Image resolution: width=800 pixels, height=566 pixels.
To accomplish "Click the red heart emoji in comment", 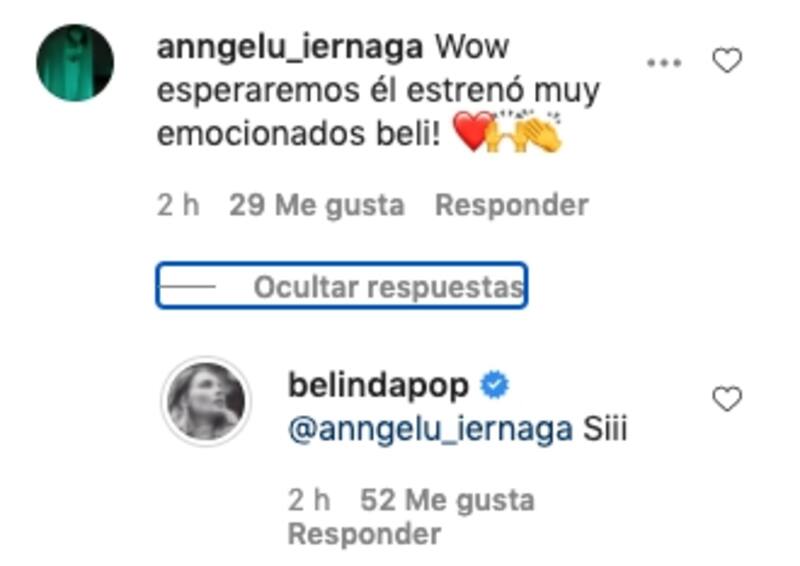I will tap(472, 131).
